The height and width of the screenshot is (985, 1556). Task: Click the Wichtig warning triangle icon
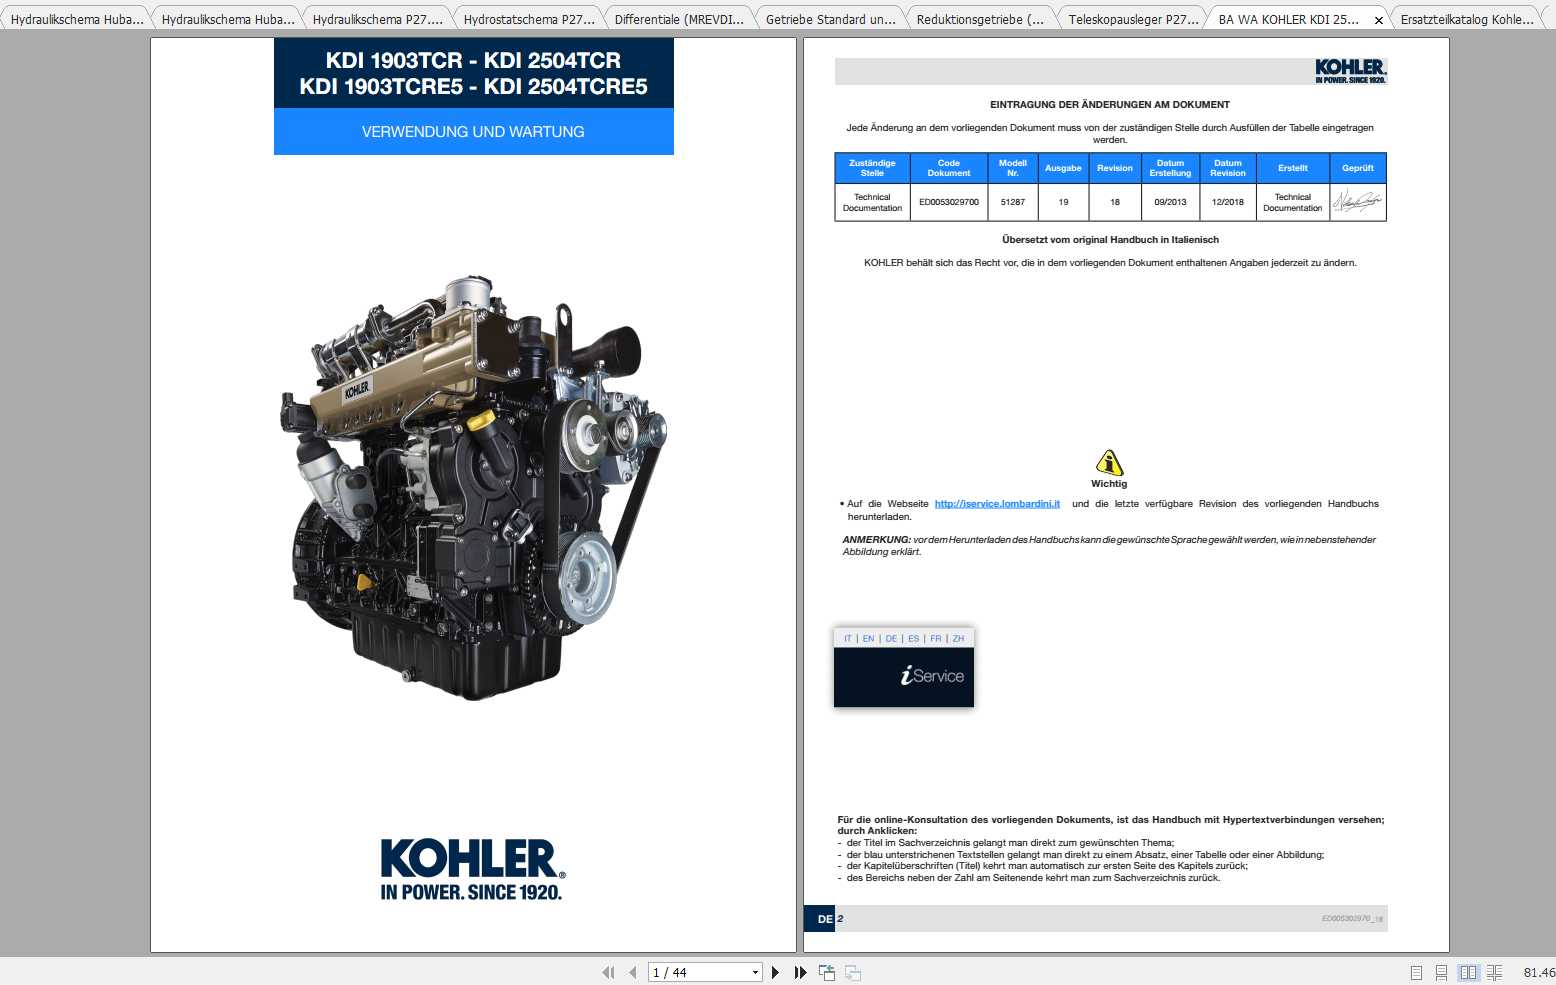(1109, 463)
